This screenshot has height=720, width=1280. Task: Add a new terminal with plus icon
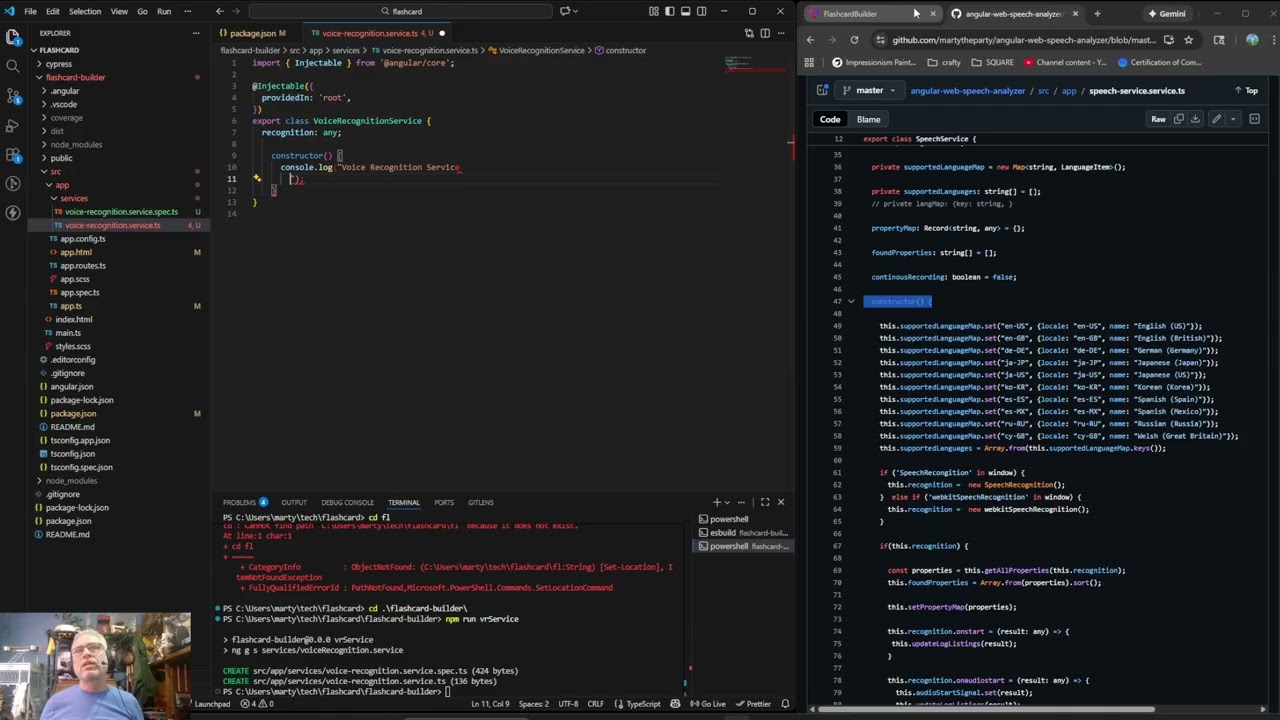point(716,502)
